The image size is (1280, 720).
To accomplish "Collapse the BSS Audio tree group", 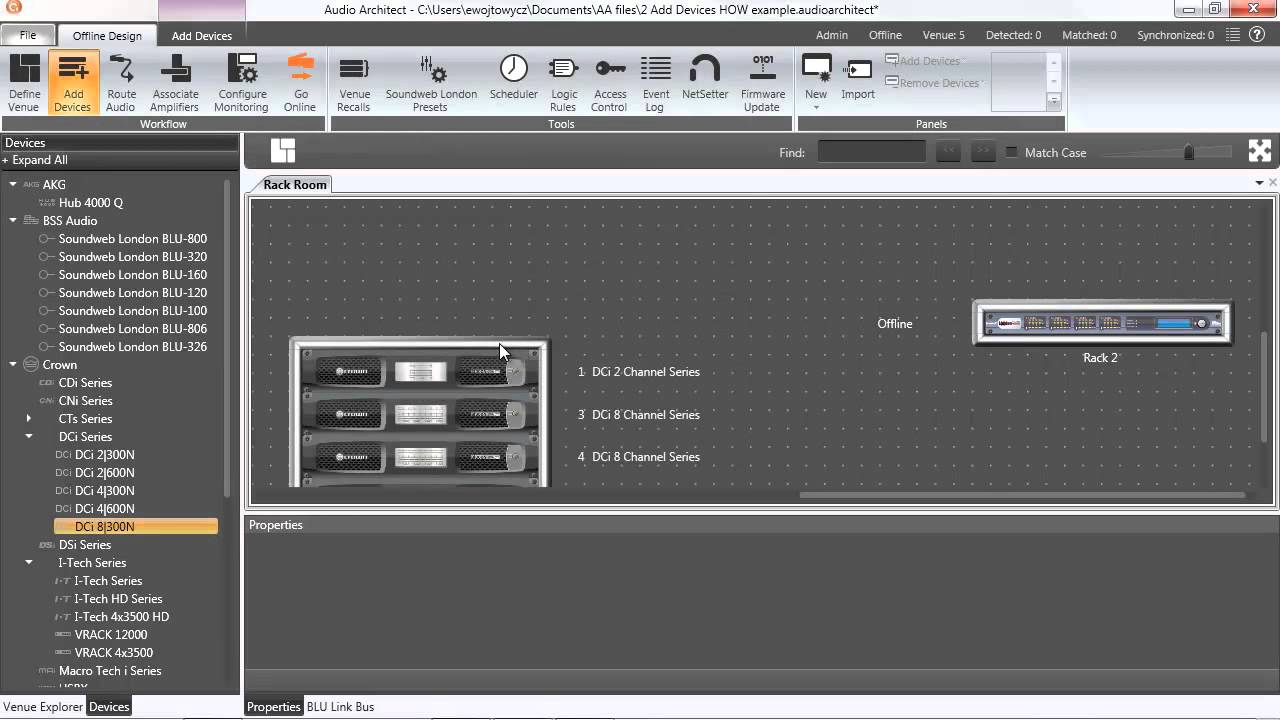I will click(x=13, y=221).
